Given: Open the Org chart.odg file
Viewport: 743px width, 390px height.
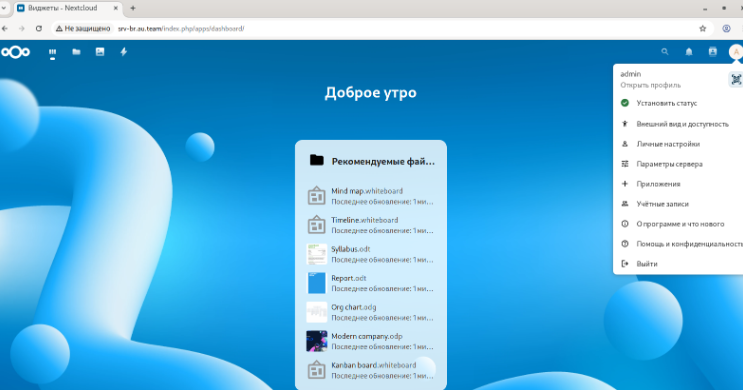Looking at the screenshot, I should (371, 312).
